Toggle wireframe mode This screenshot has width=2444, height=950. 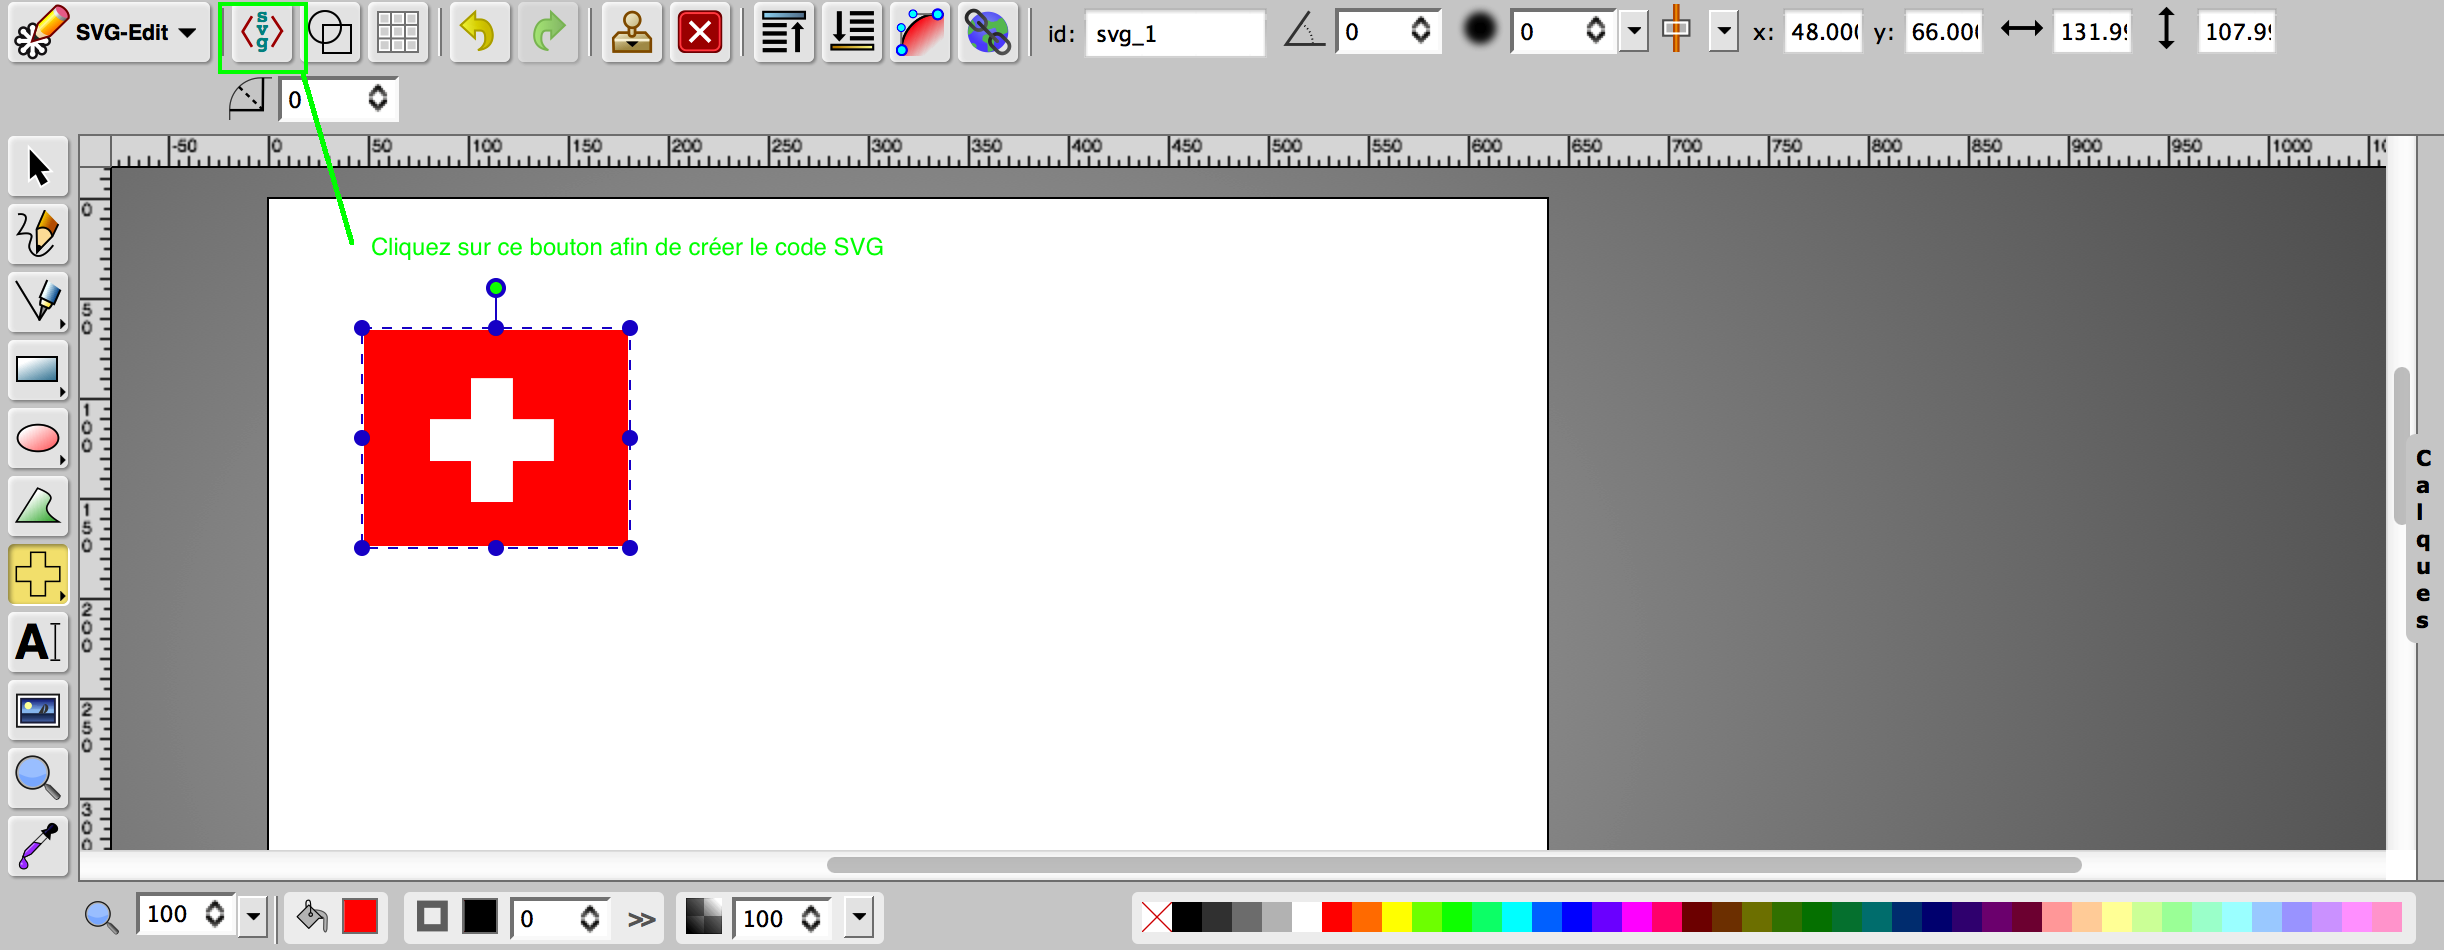(331, 33)
